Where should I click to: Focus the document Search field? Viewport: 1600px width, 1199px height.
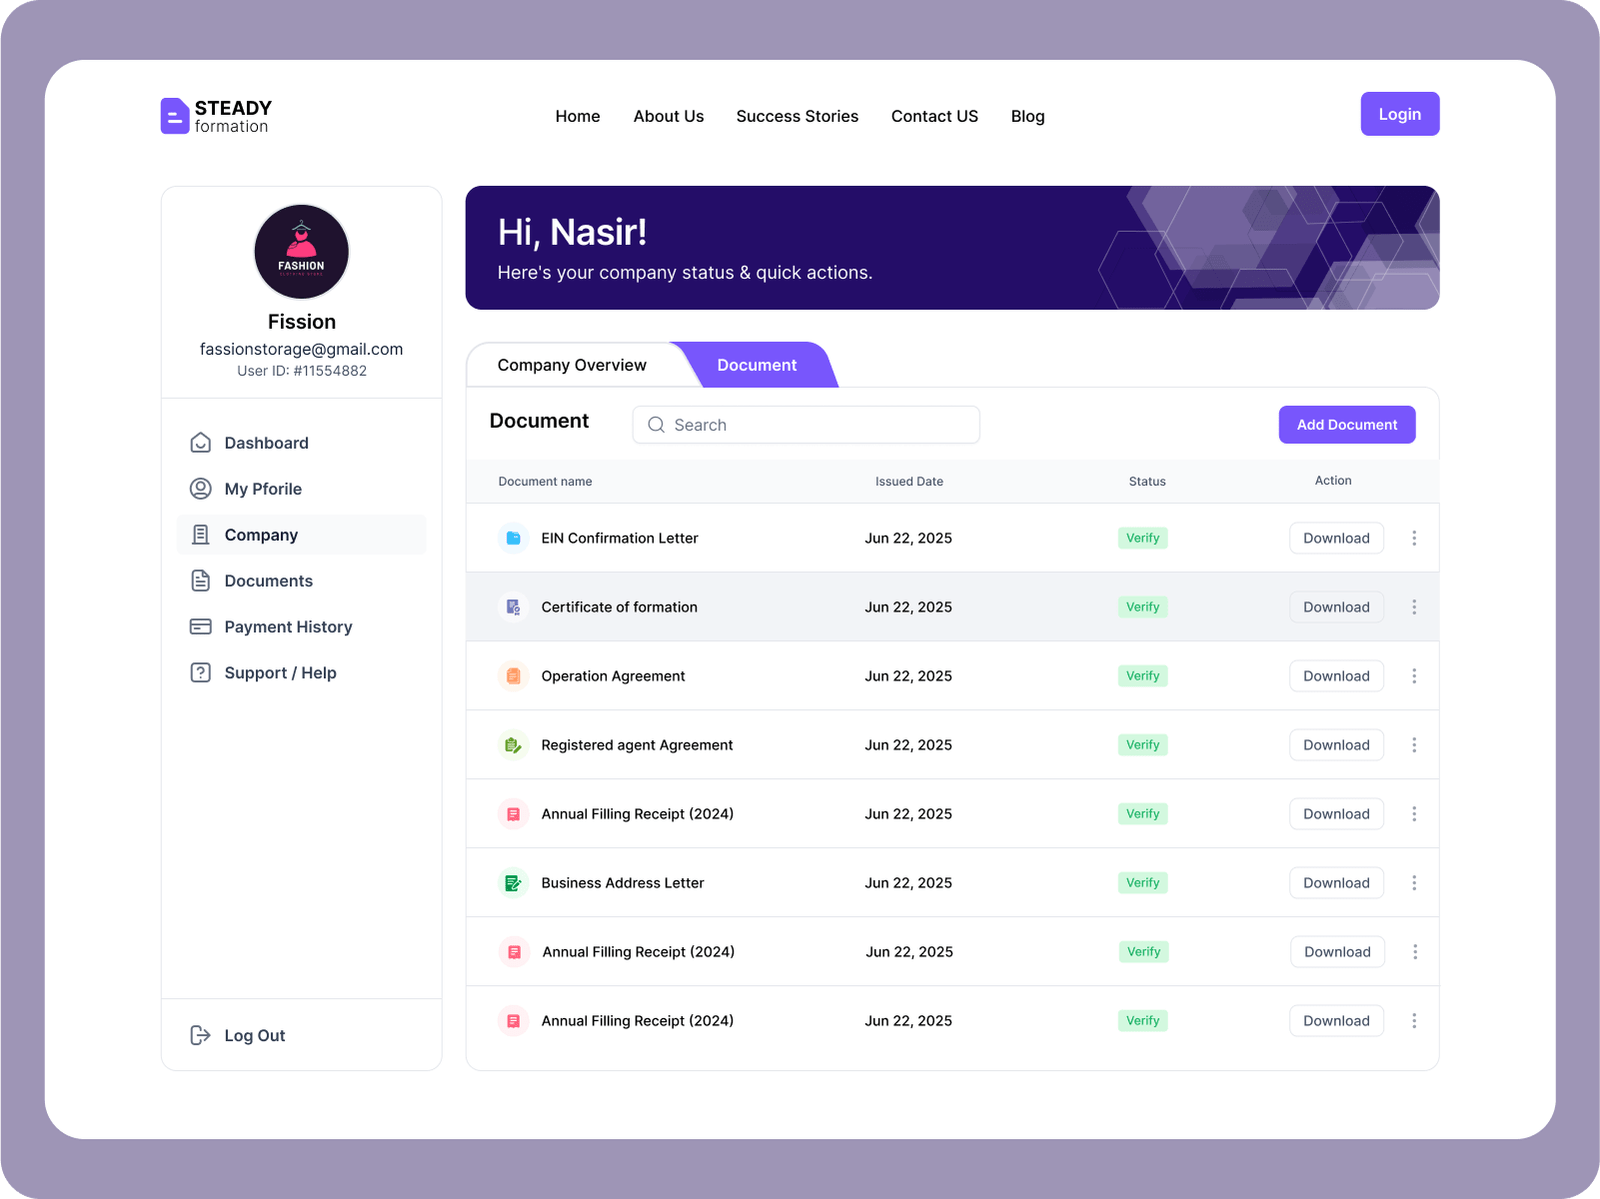click(806, 425)
